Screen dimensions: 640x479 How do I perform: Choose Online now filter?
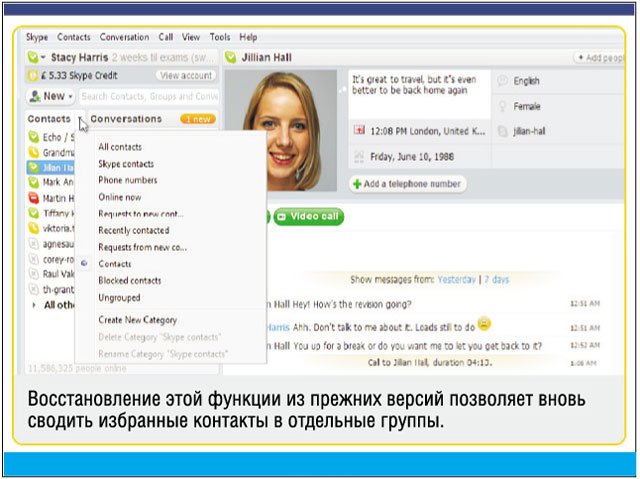click(x=120, y=197)
